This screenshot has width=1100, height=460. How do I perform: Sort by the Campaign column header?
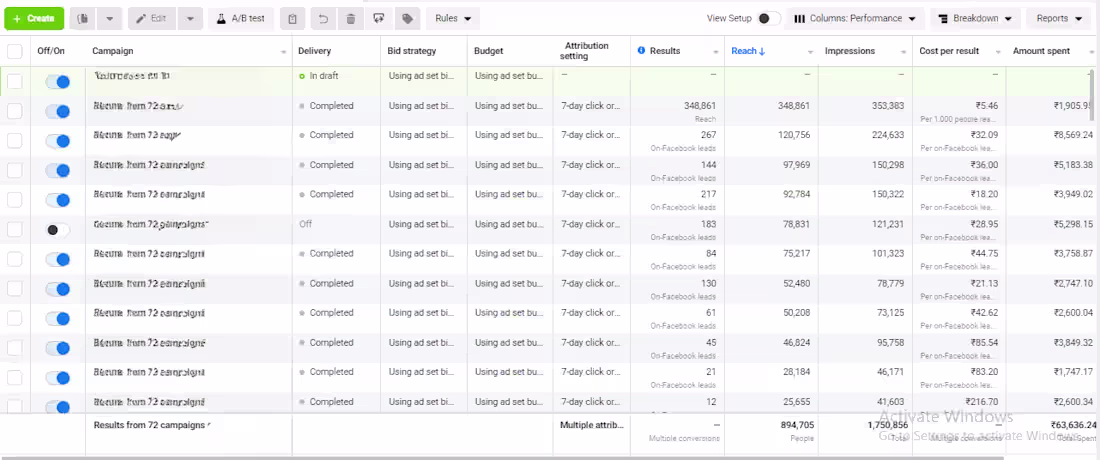112,51
